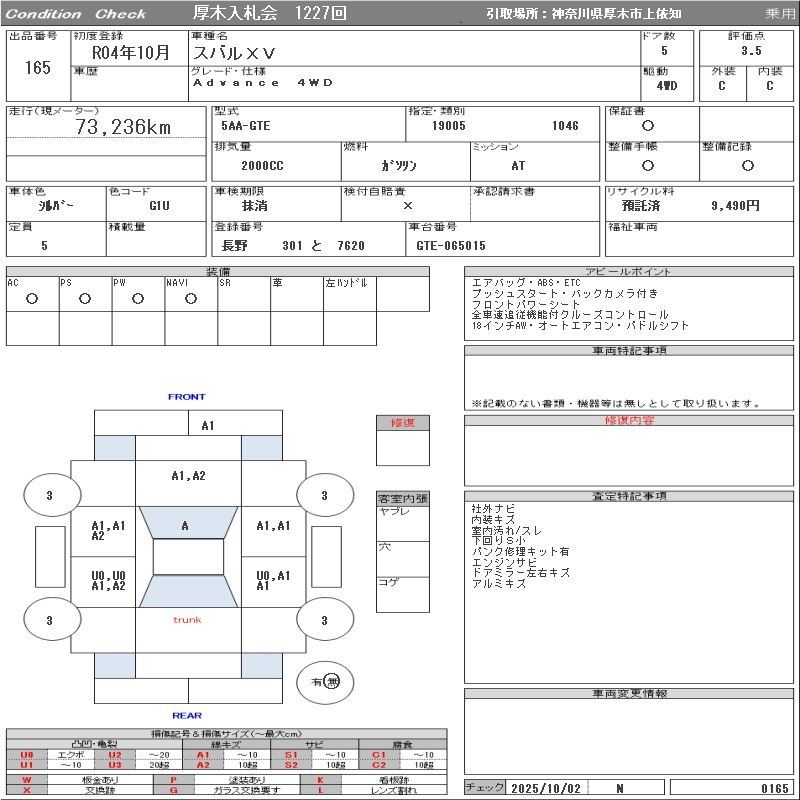Click the X 交換歴 legend marker
The image size is (800, 800).
click(x=27, y=789)
